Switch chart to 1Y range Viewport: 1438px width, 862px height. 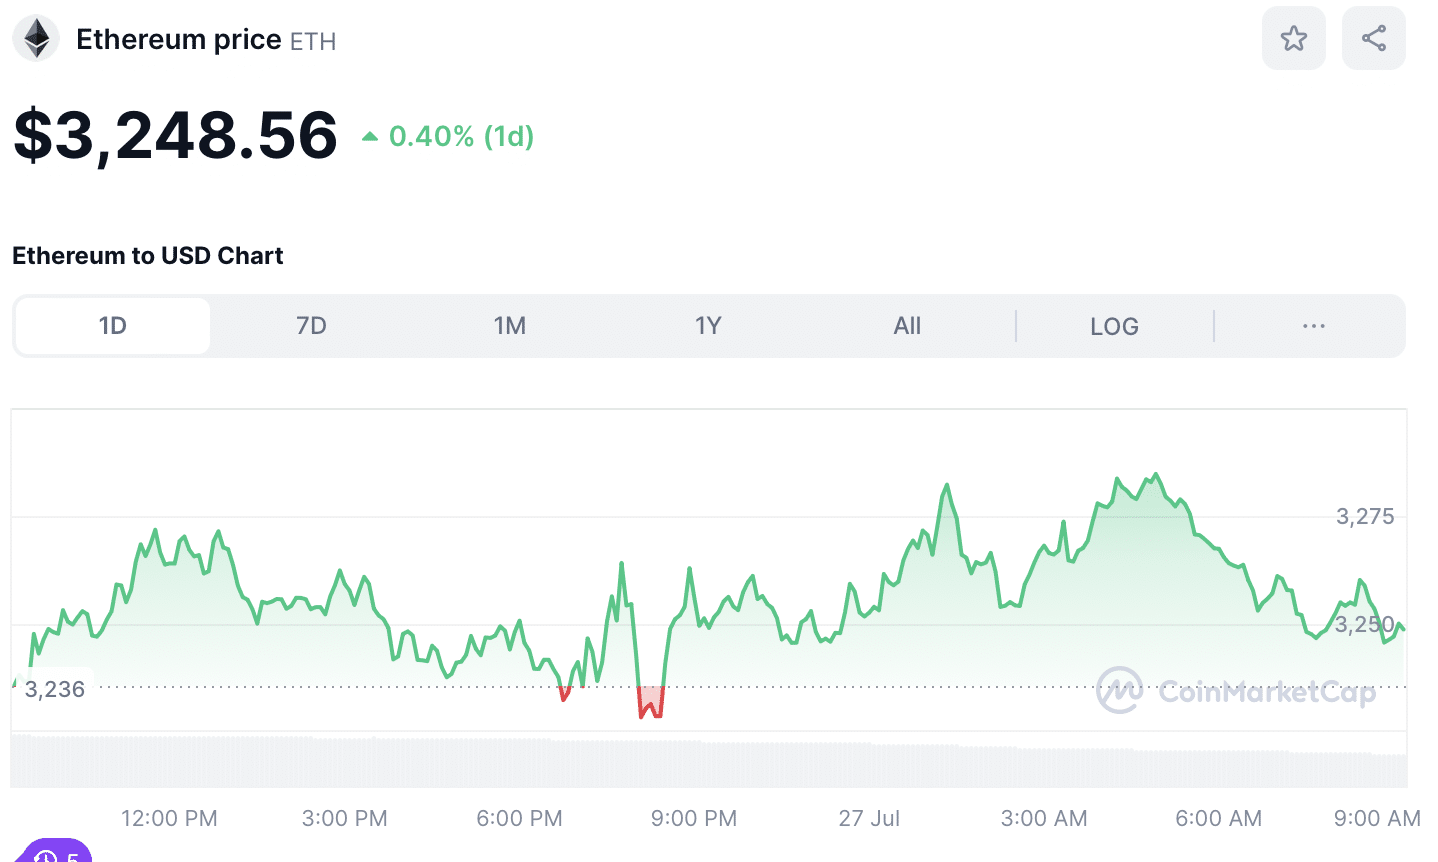pyautogui.click(x=708, y=326)
